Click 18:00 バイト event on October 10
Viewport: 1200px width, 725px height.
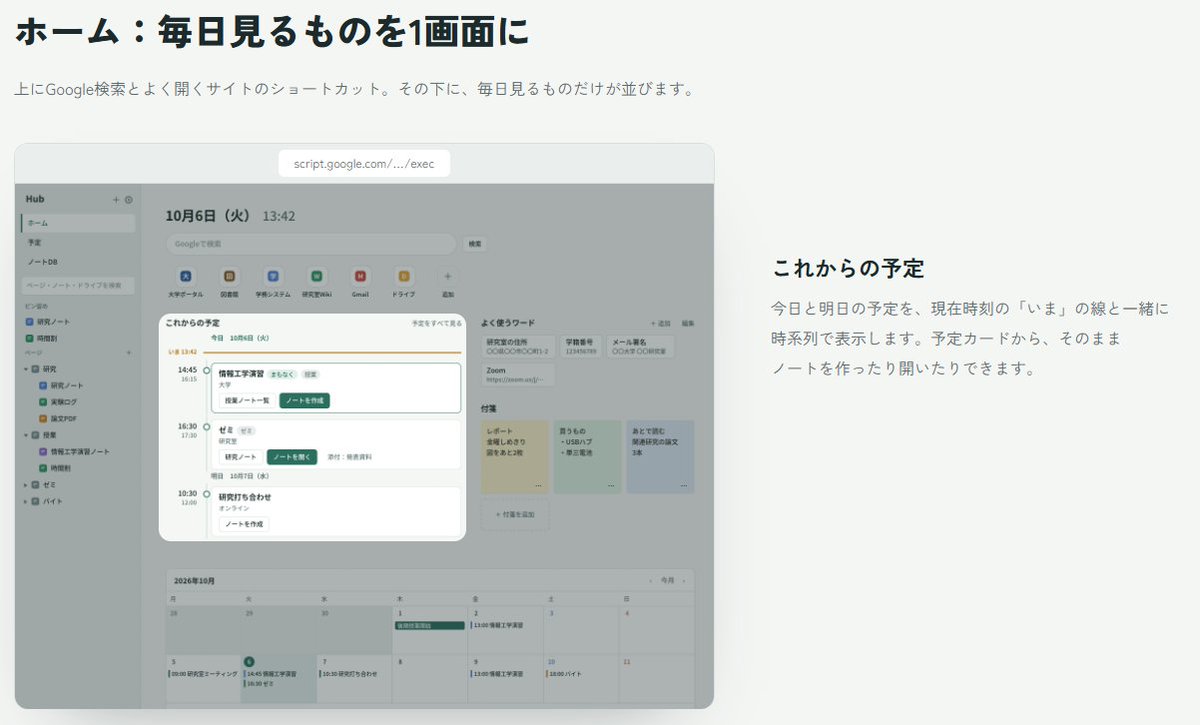(x=563, y=673)
